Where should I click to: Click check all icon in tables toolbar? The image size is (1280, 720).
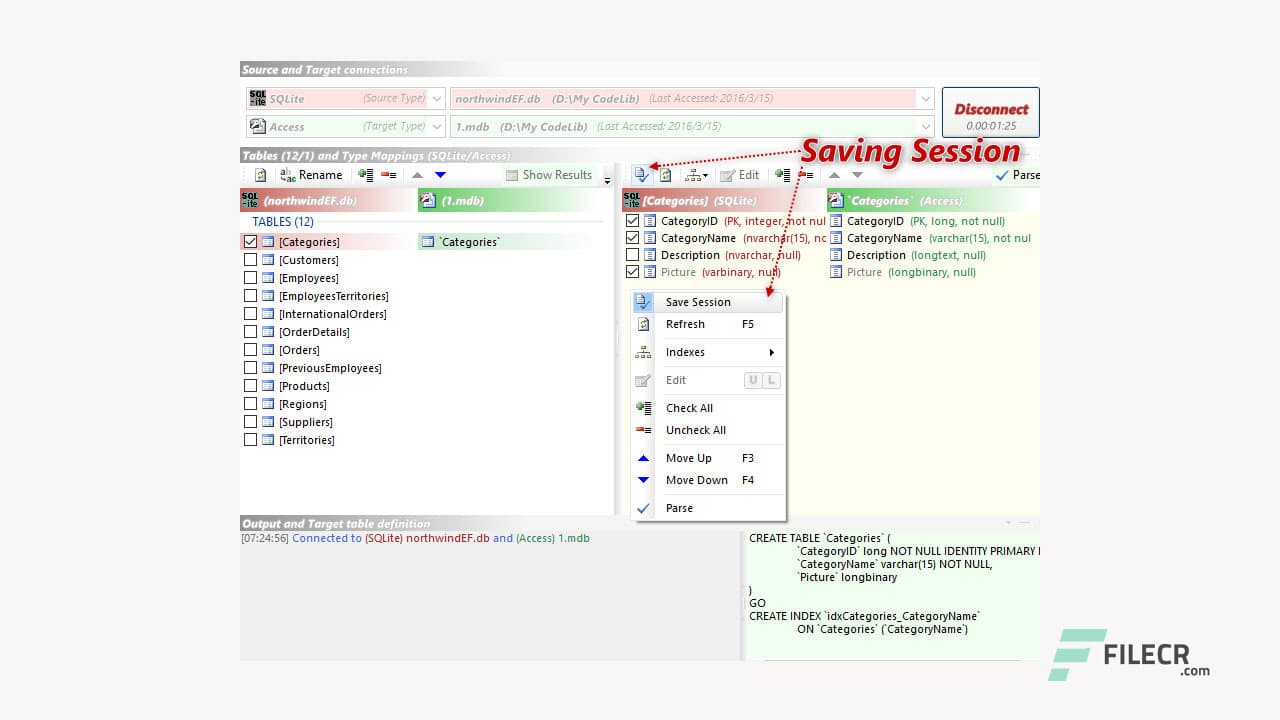point(366,175)
